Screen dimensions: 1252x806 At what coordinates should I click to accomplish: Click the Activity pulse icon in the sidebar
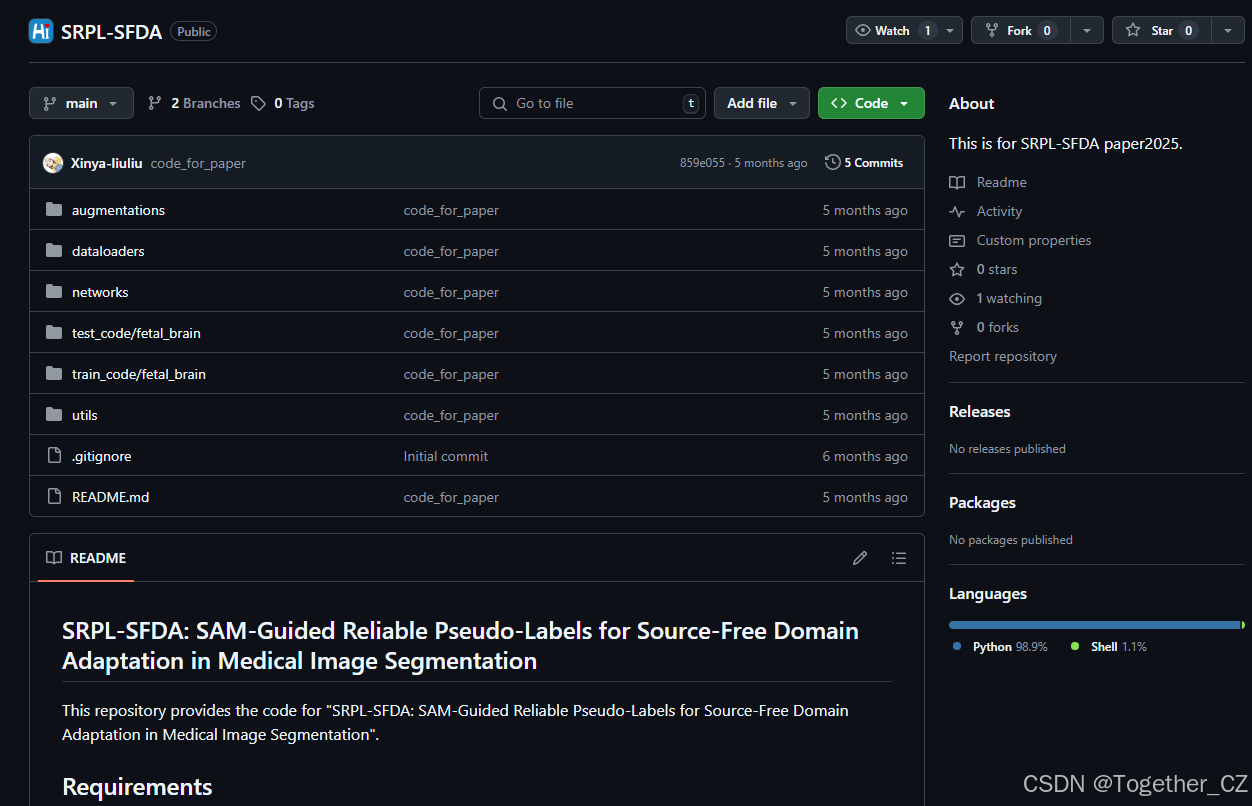[957, 211]
